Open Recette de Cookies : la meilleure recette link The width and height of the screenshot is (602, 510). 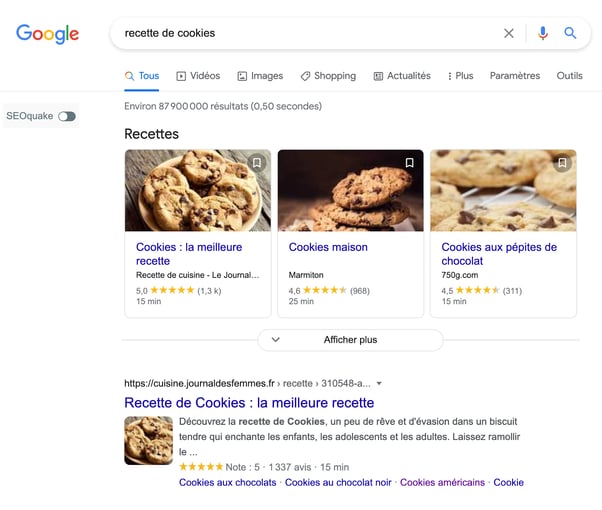click(x=249, y=403)
